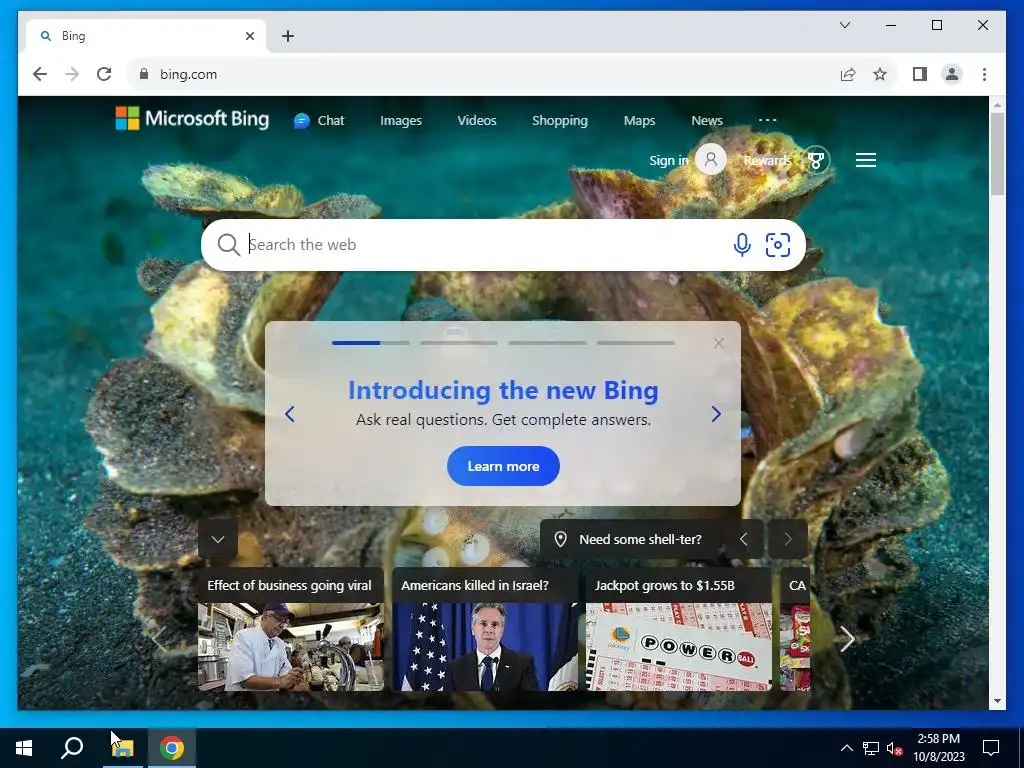This screenshot has width=1024, height=768.
Task: Open 'Effect of business going viral' headline
Action: [x=289, y=585]
